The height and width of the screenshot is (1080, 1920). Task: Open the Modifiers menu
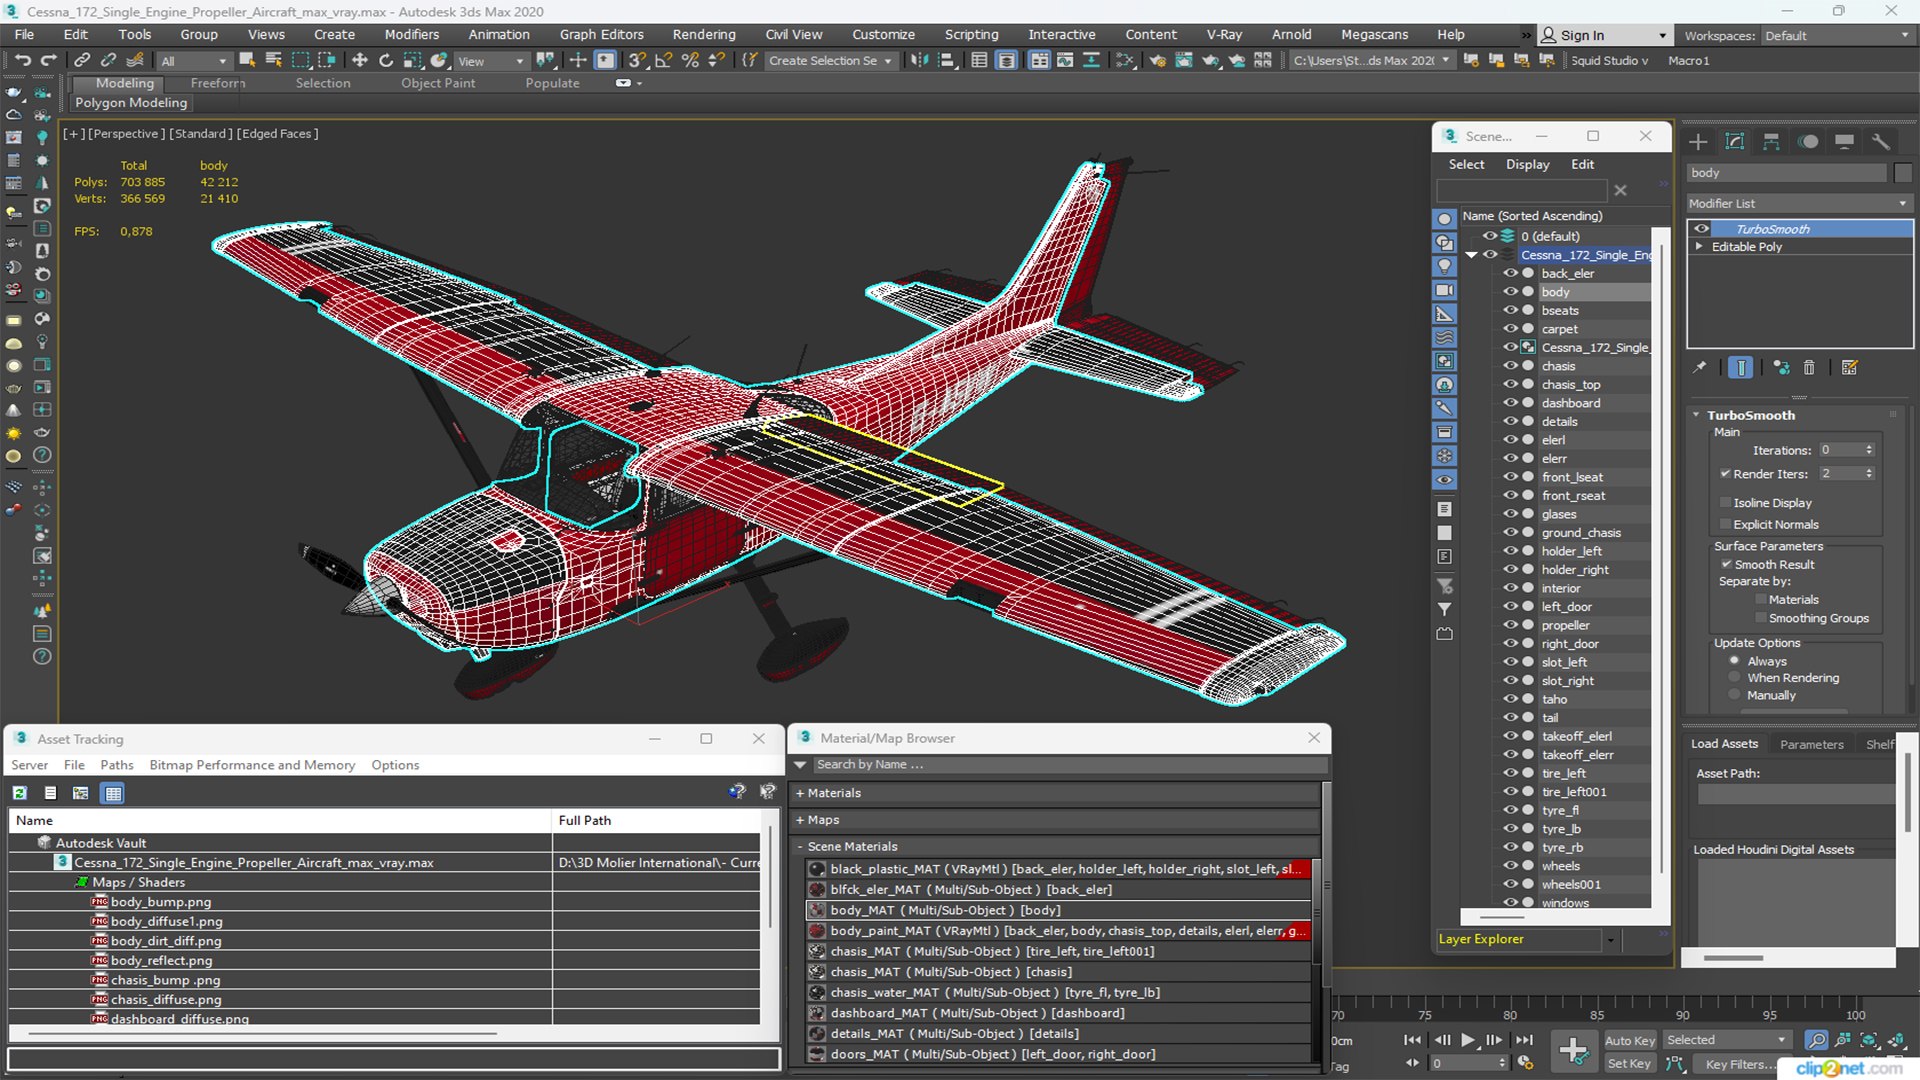[x=412, y=34]
